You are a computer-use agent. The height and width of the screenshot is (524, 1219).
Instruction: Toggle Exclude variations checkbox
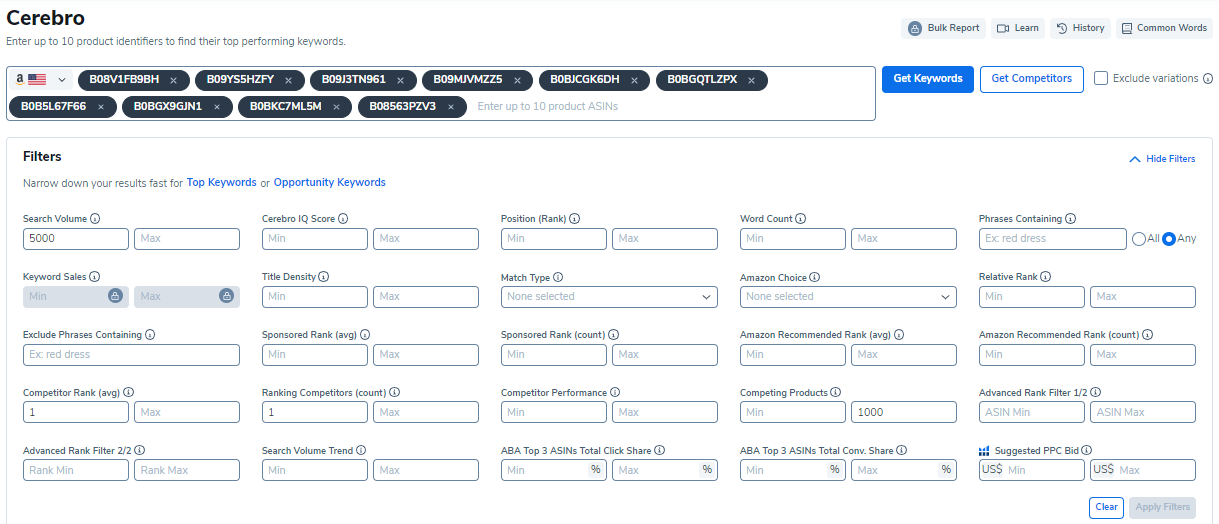1101,78
